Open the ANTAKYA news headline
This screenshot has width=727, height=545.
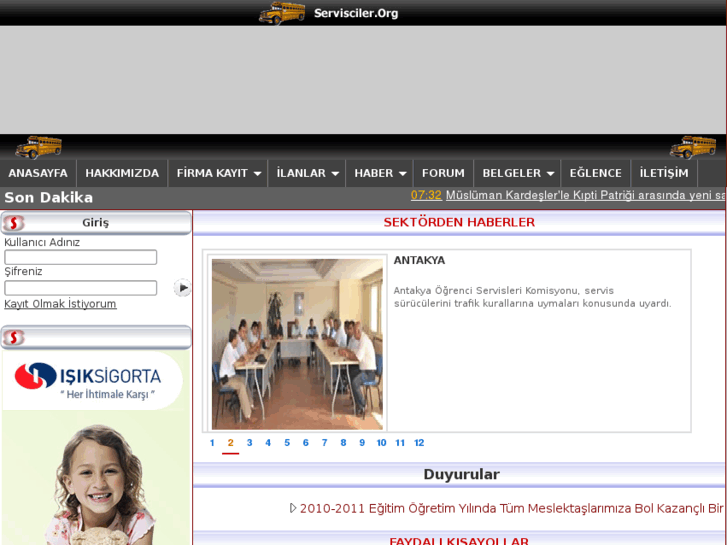419,260
